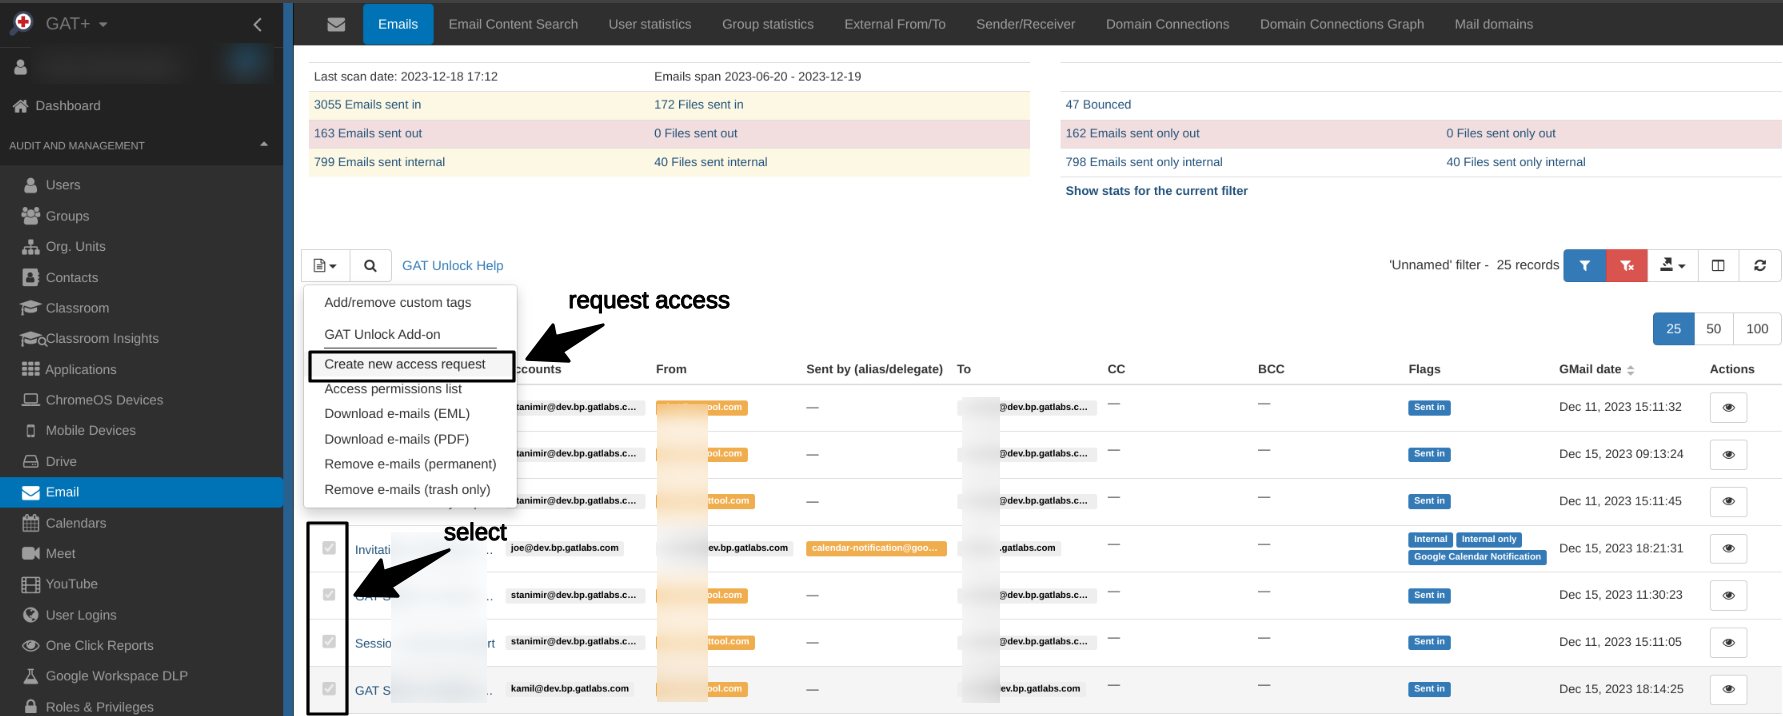This screenshot has height=716, width=1783.
Task: Open Classroom Insights in the sidebar
Action: pos(102,339)
